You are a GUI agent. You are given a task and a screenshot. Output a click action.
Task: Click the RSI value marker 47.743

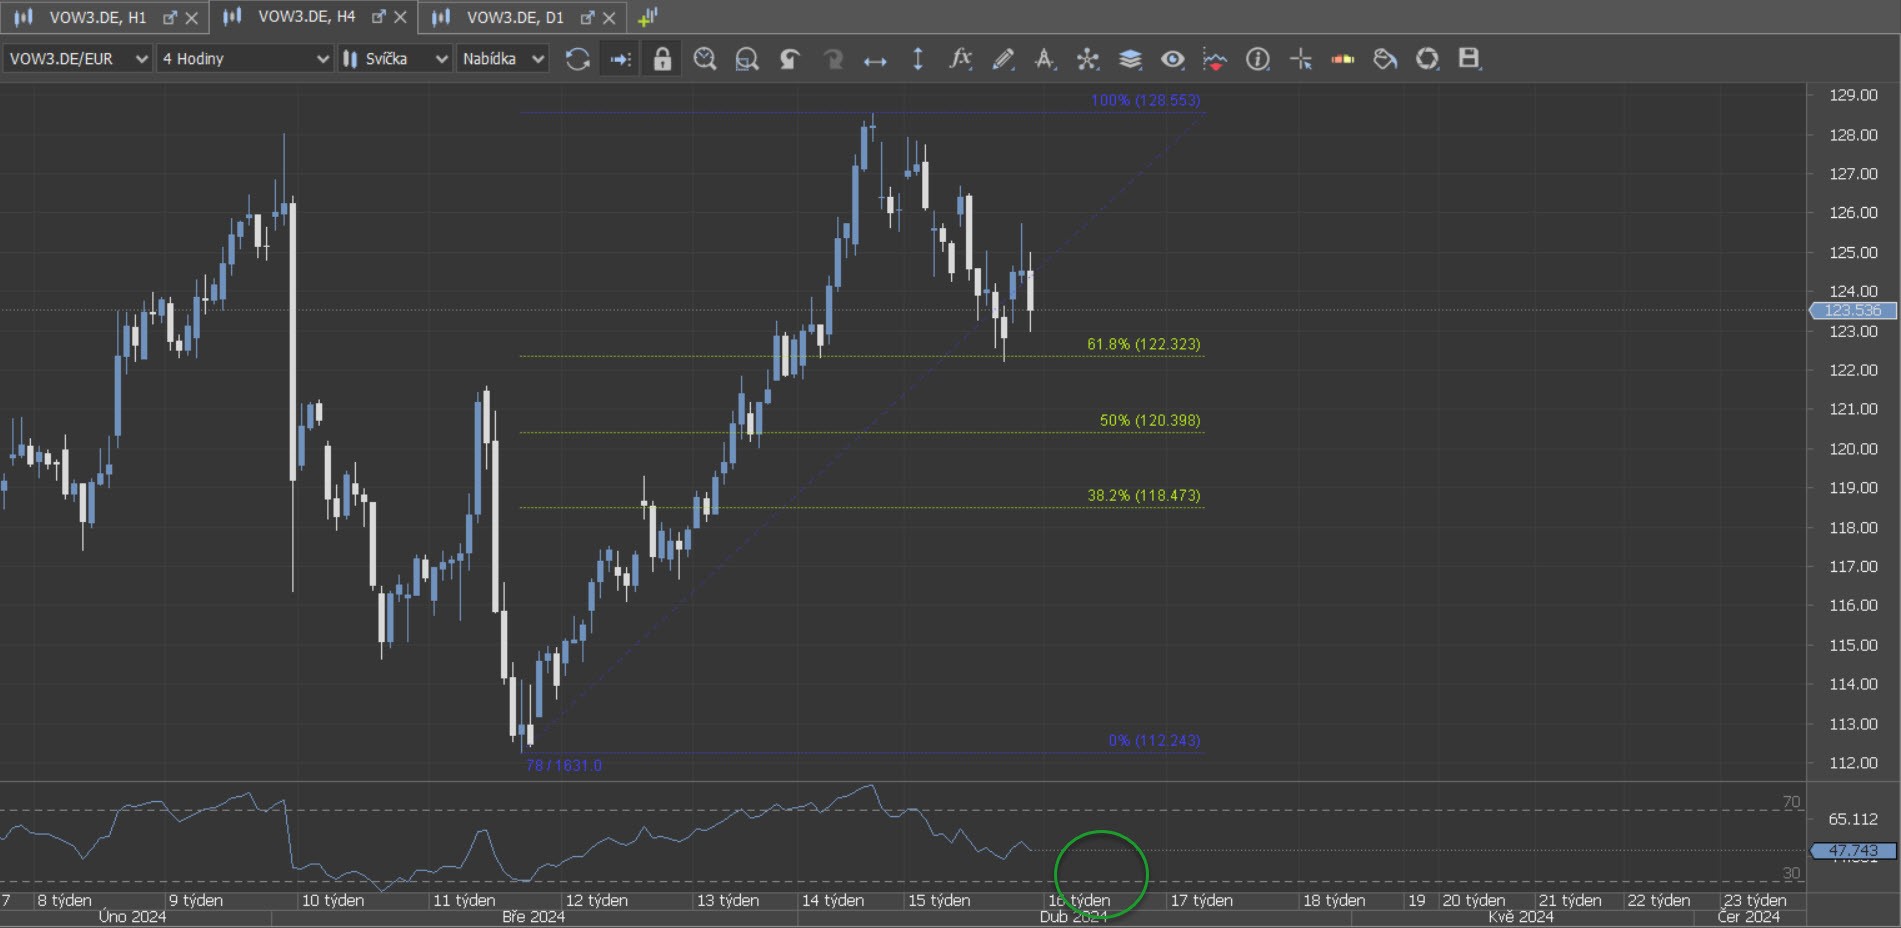click(x=1853, y=851)
